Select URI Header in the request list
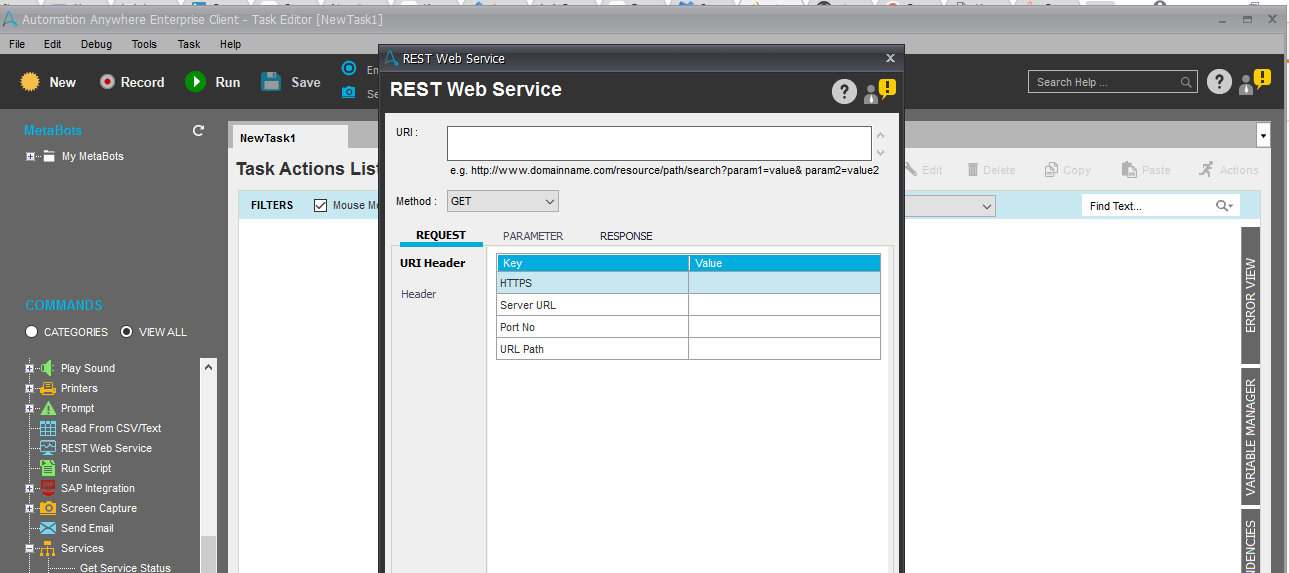This screenshot has width=1289, height=573. point(433,263)
